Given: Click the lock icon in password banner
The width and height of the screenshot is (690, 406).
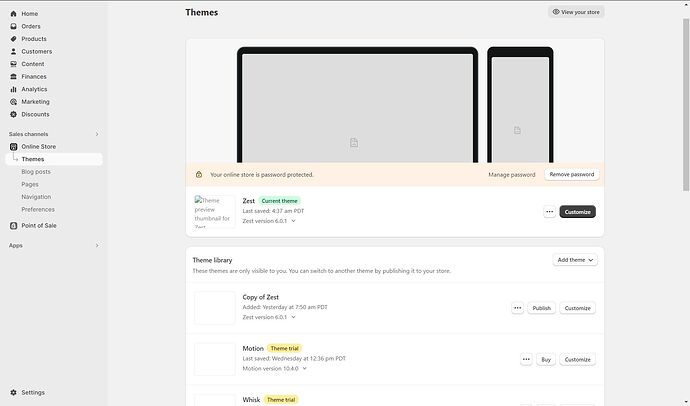Looking at the screenshot, I should (199, 175).
